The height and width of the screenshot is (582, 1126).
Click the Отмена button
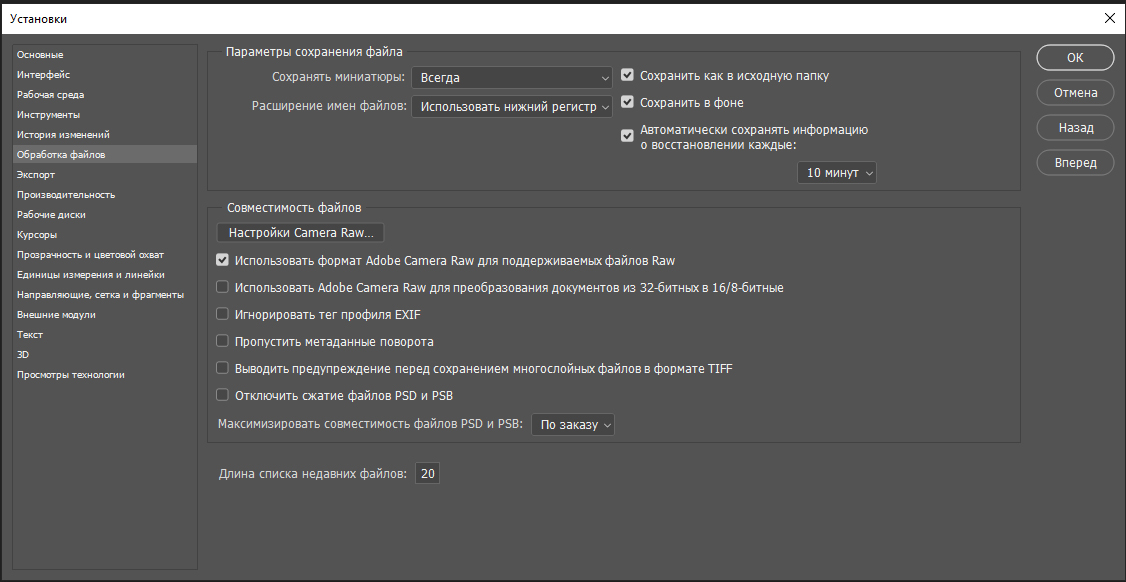pos(1075,93)
